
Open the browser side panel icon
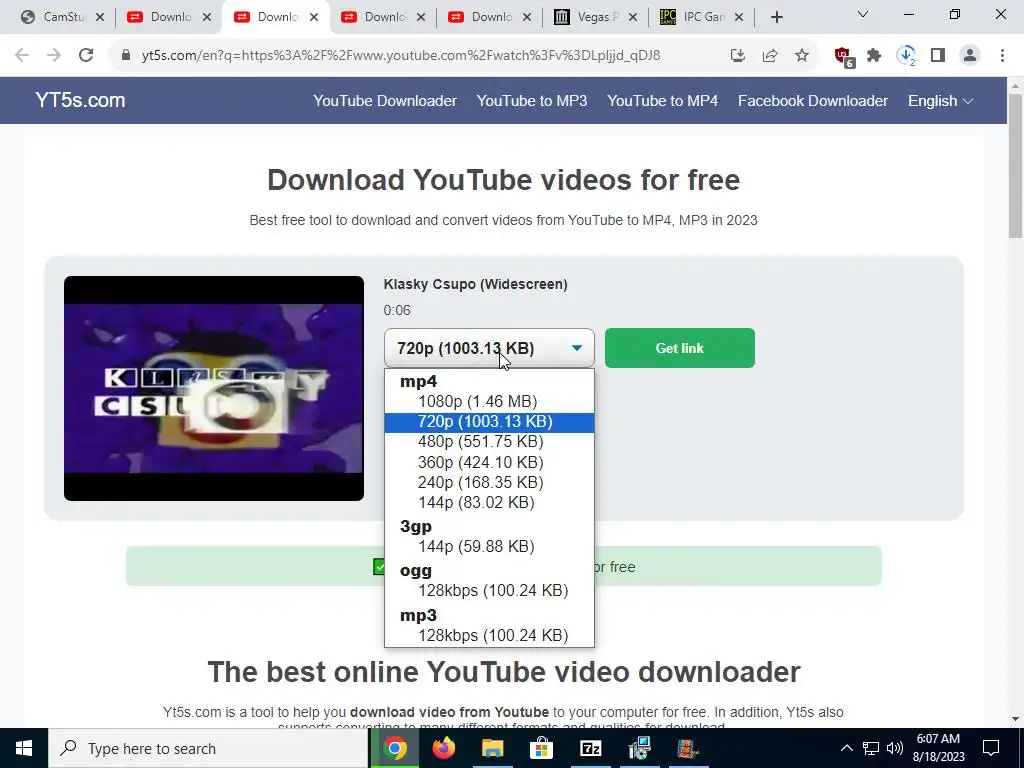[x=938, y=56]
